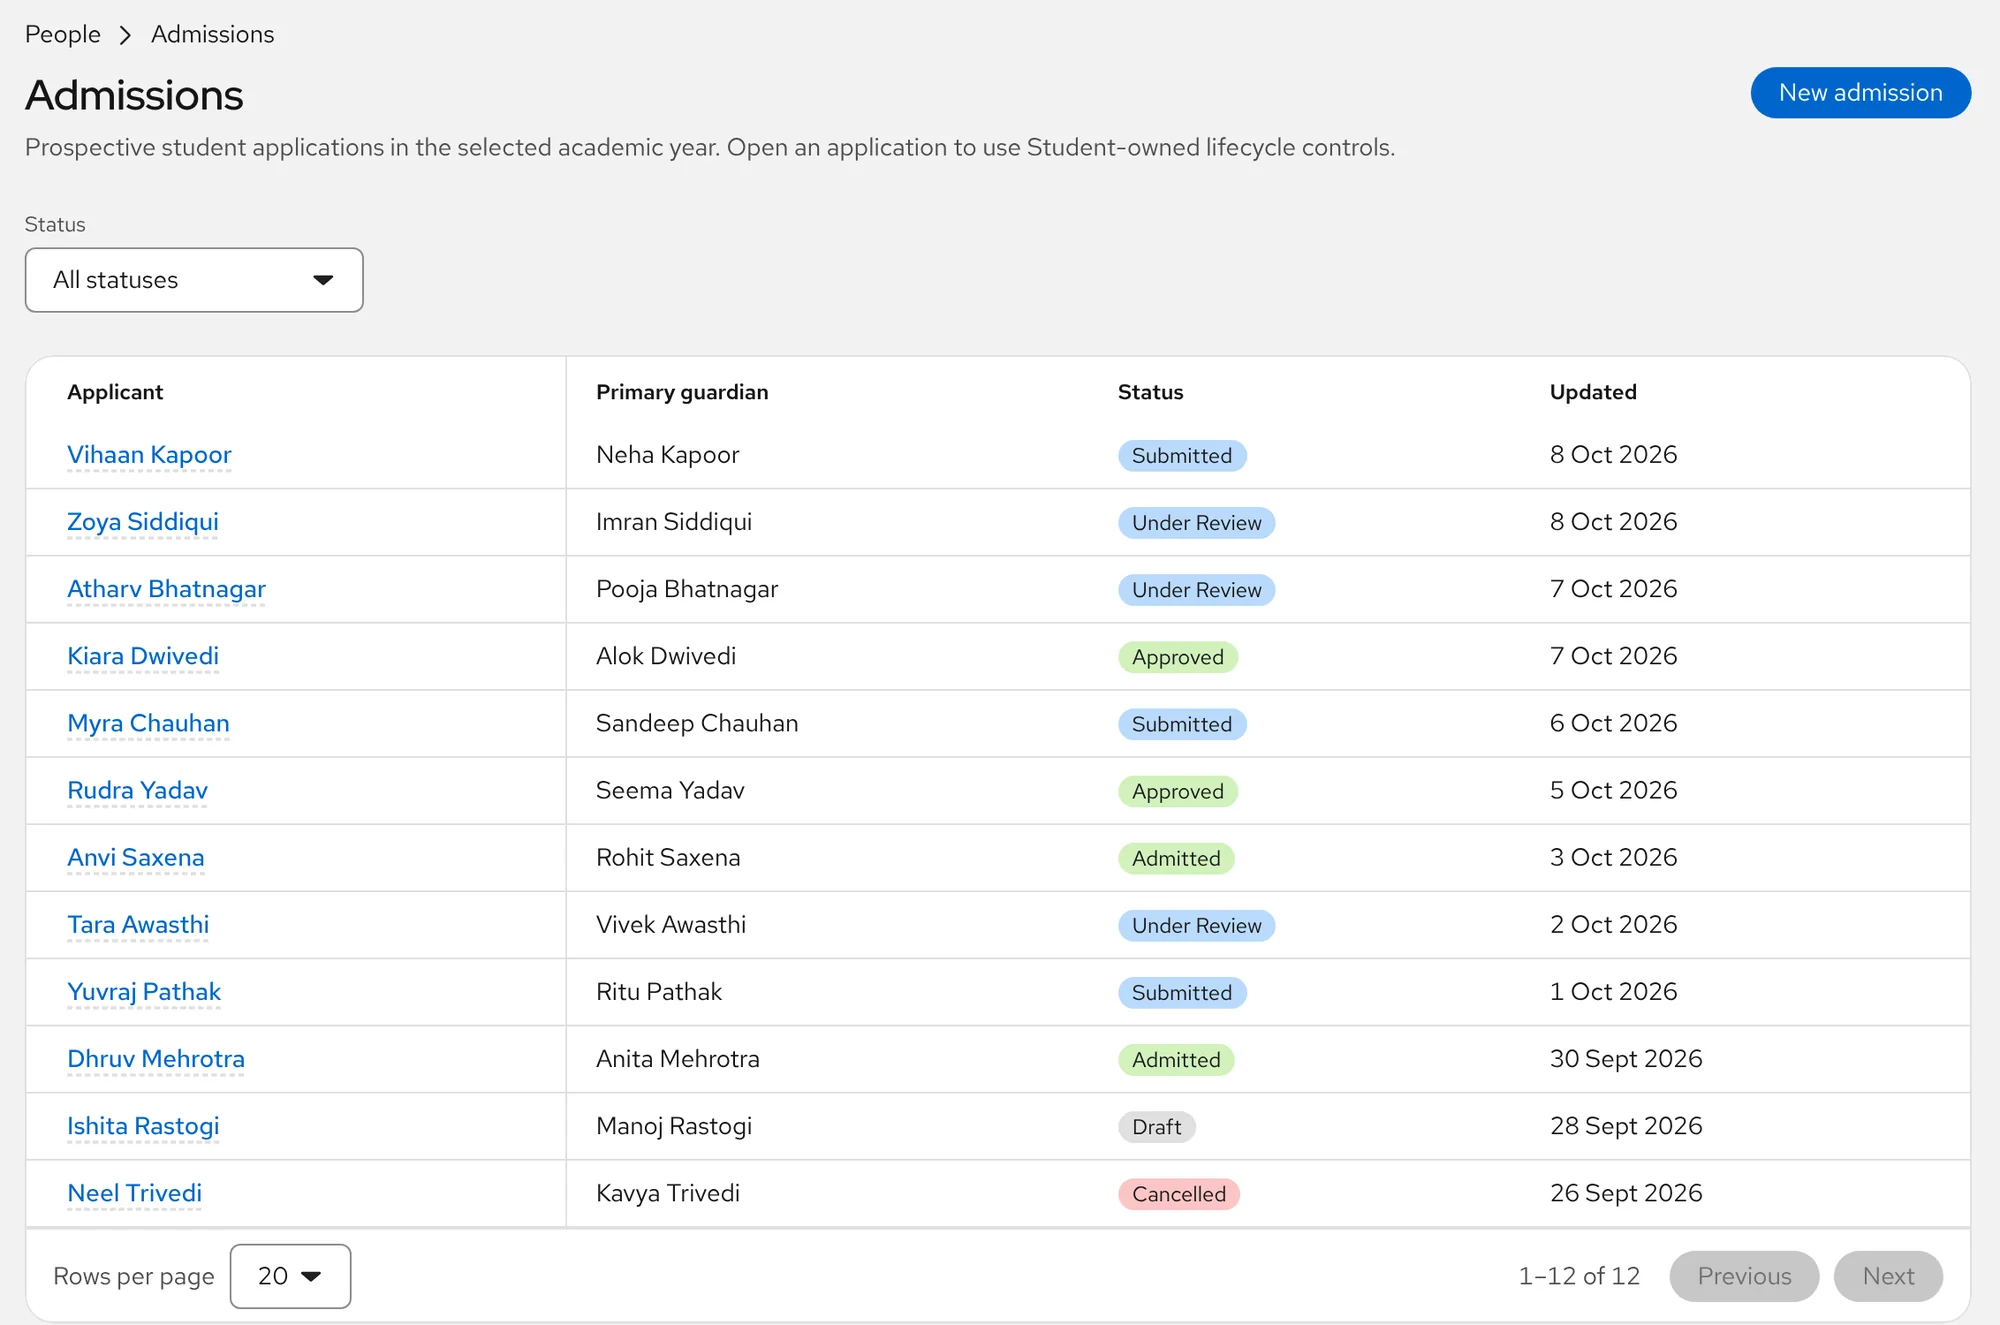Click the Next page button

coord(1888,1276)
